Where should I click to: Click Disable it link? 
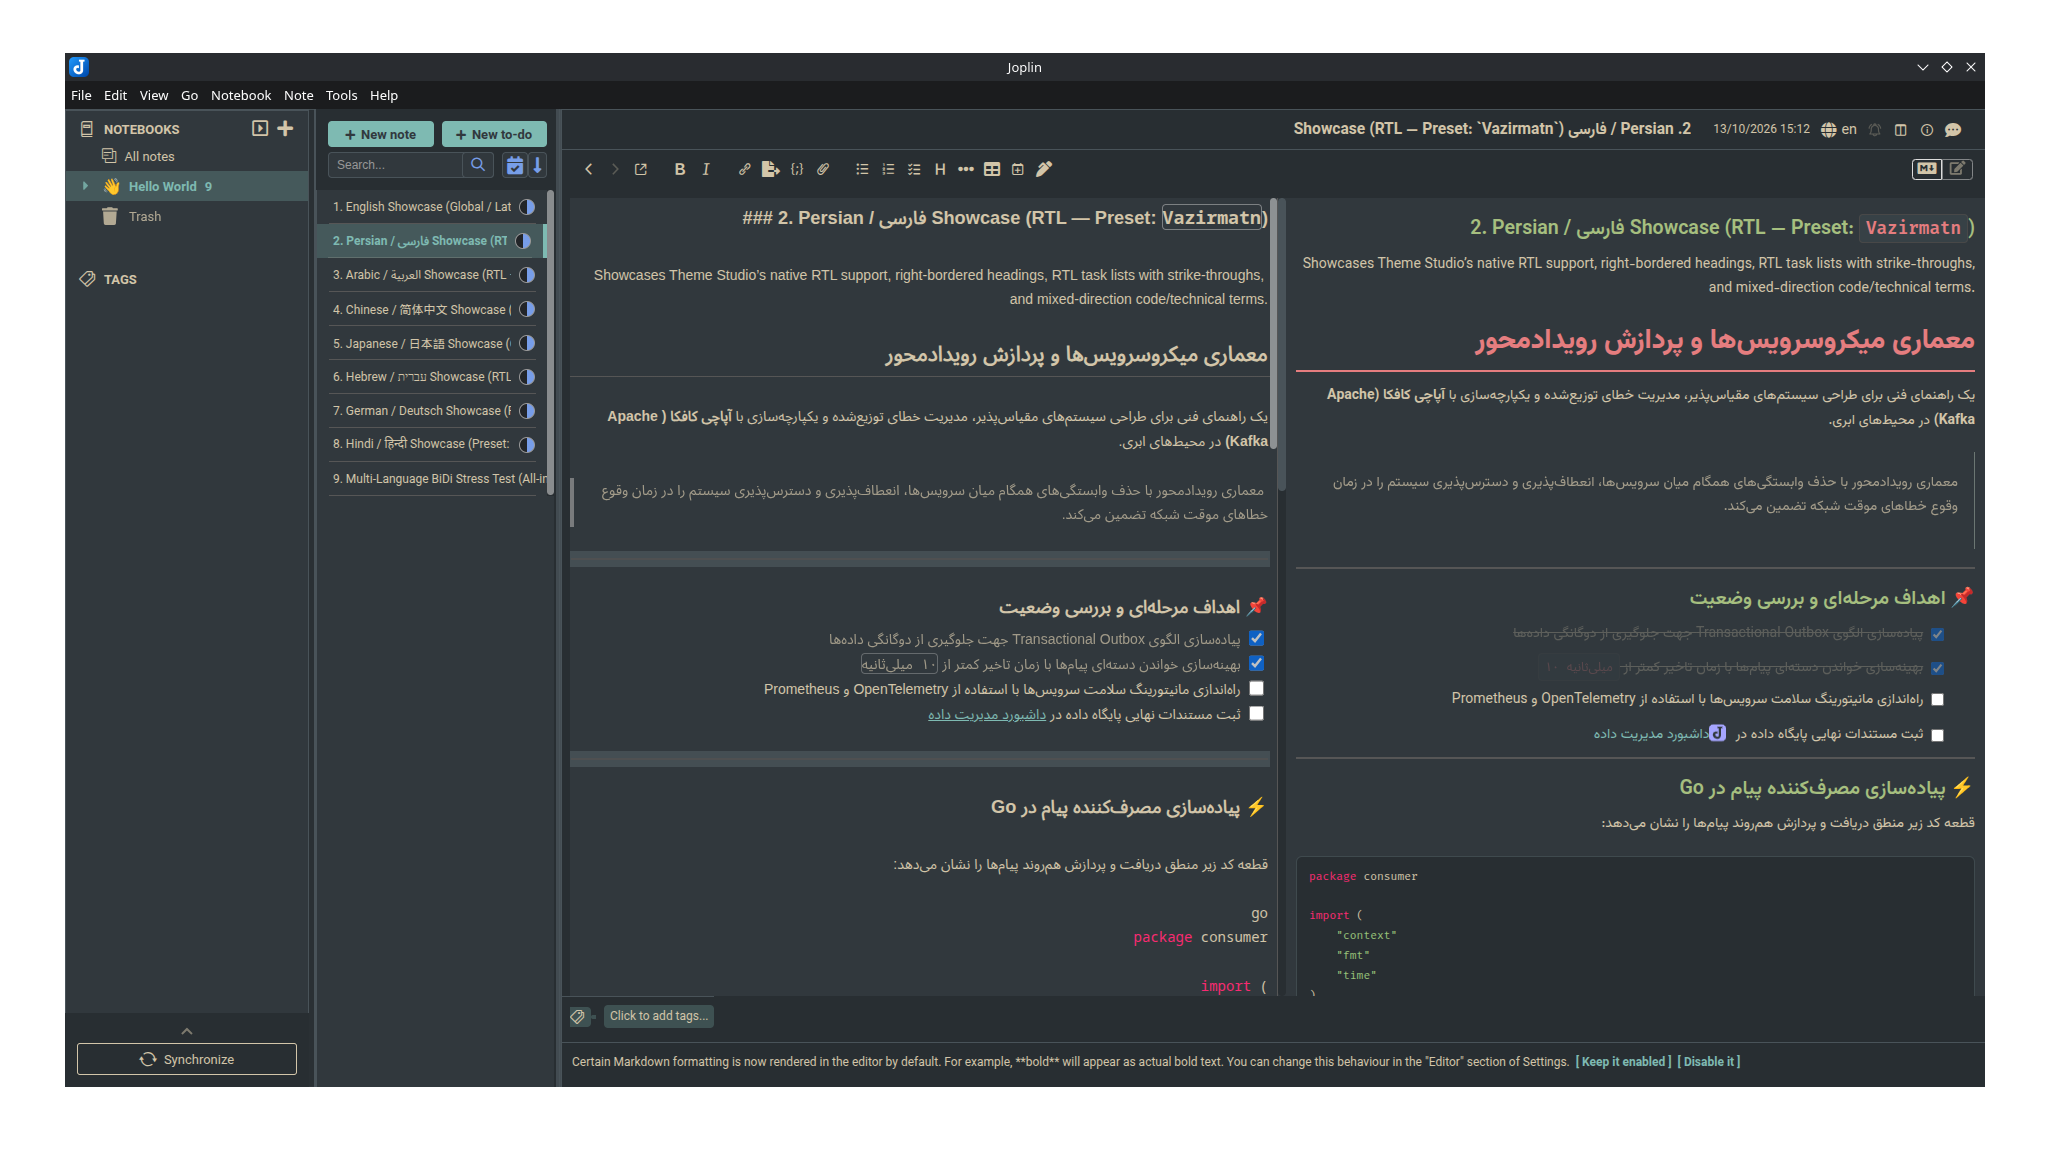[x=1709, y=1062]
